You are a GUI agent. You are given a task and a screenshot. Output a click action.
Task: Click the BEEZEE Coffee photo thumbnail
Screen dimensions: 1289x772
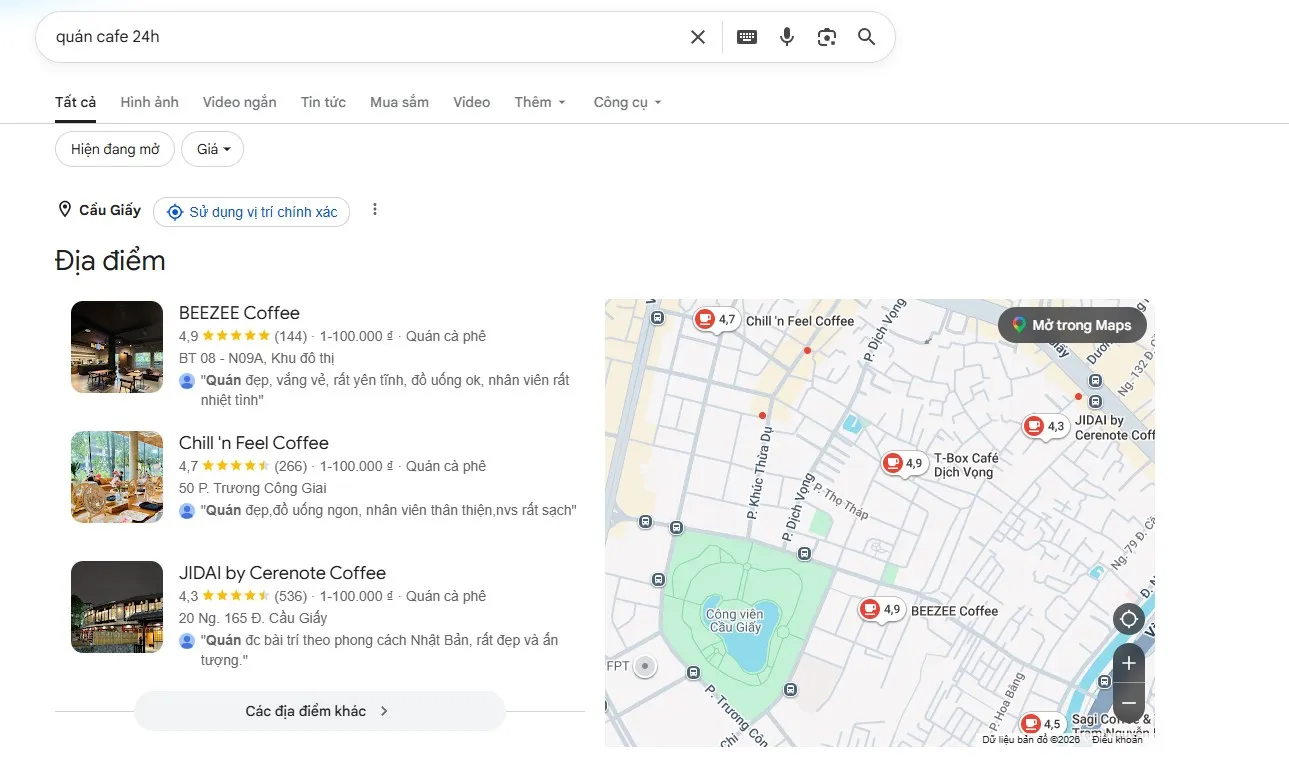pyautogui.click(x=117, y=347)
